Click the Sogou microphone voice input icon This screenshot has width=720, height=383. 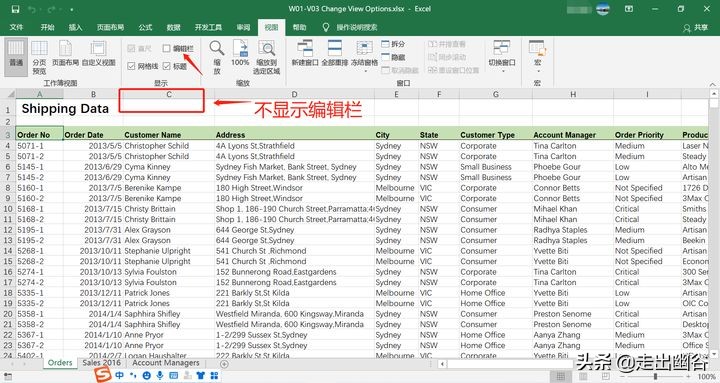160,375
